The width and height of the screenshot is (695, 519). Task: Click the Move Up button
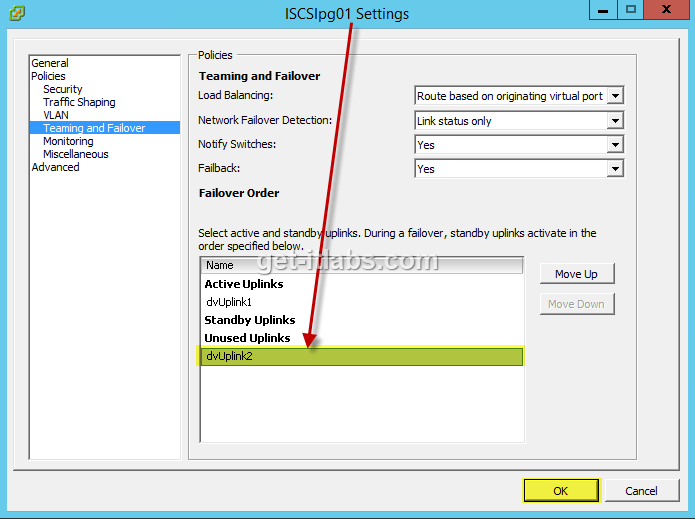tap(577, 274)
